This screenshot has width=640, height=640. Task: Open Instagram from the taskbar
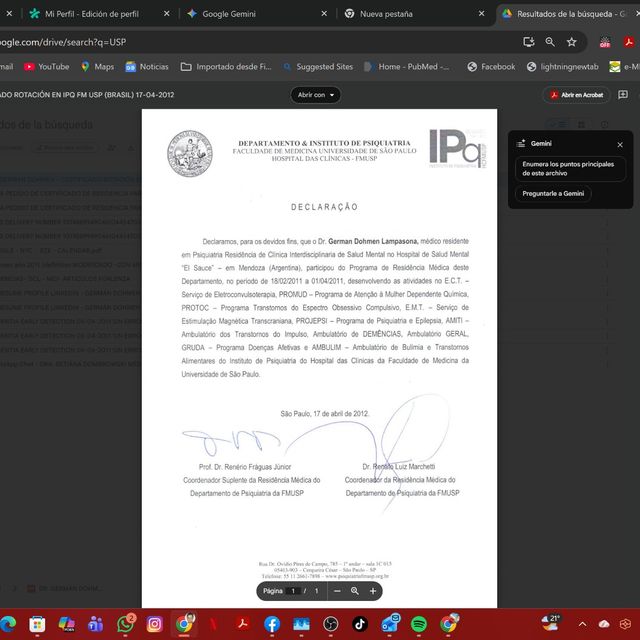point(155,624)
